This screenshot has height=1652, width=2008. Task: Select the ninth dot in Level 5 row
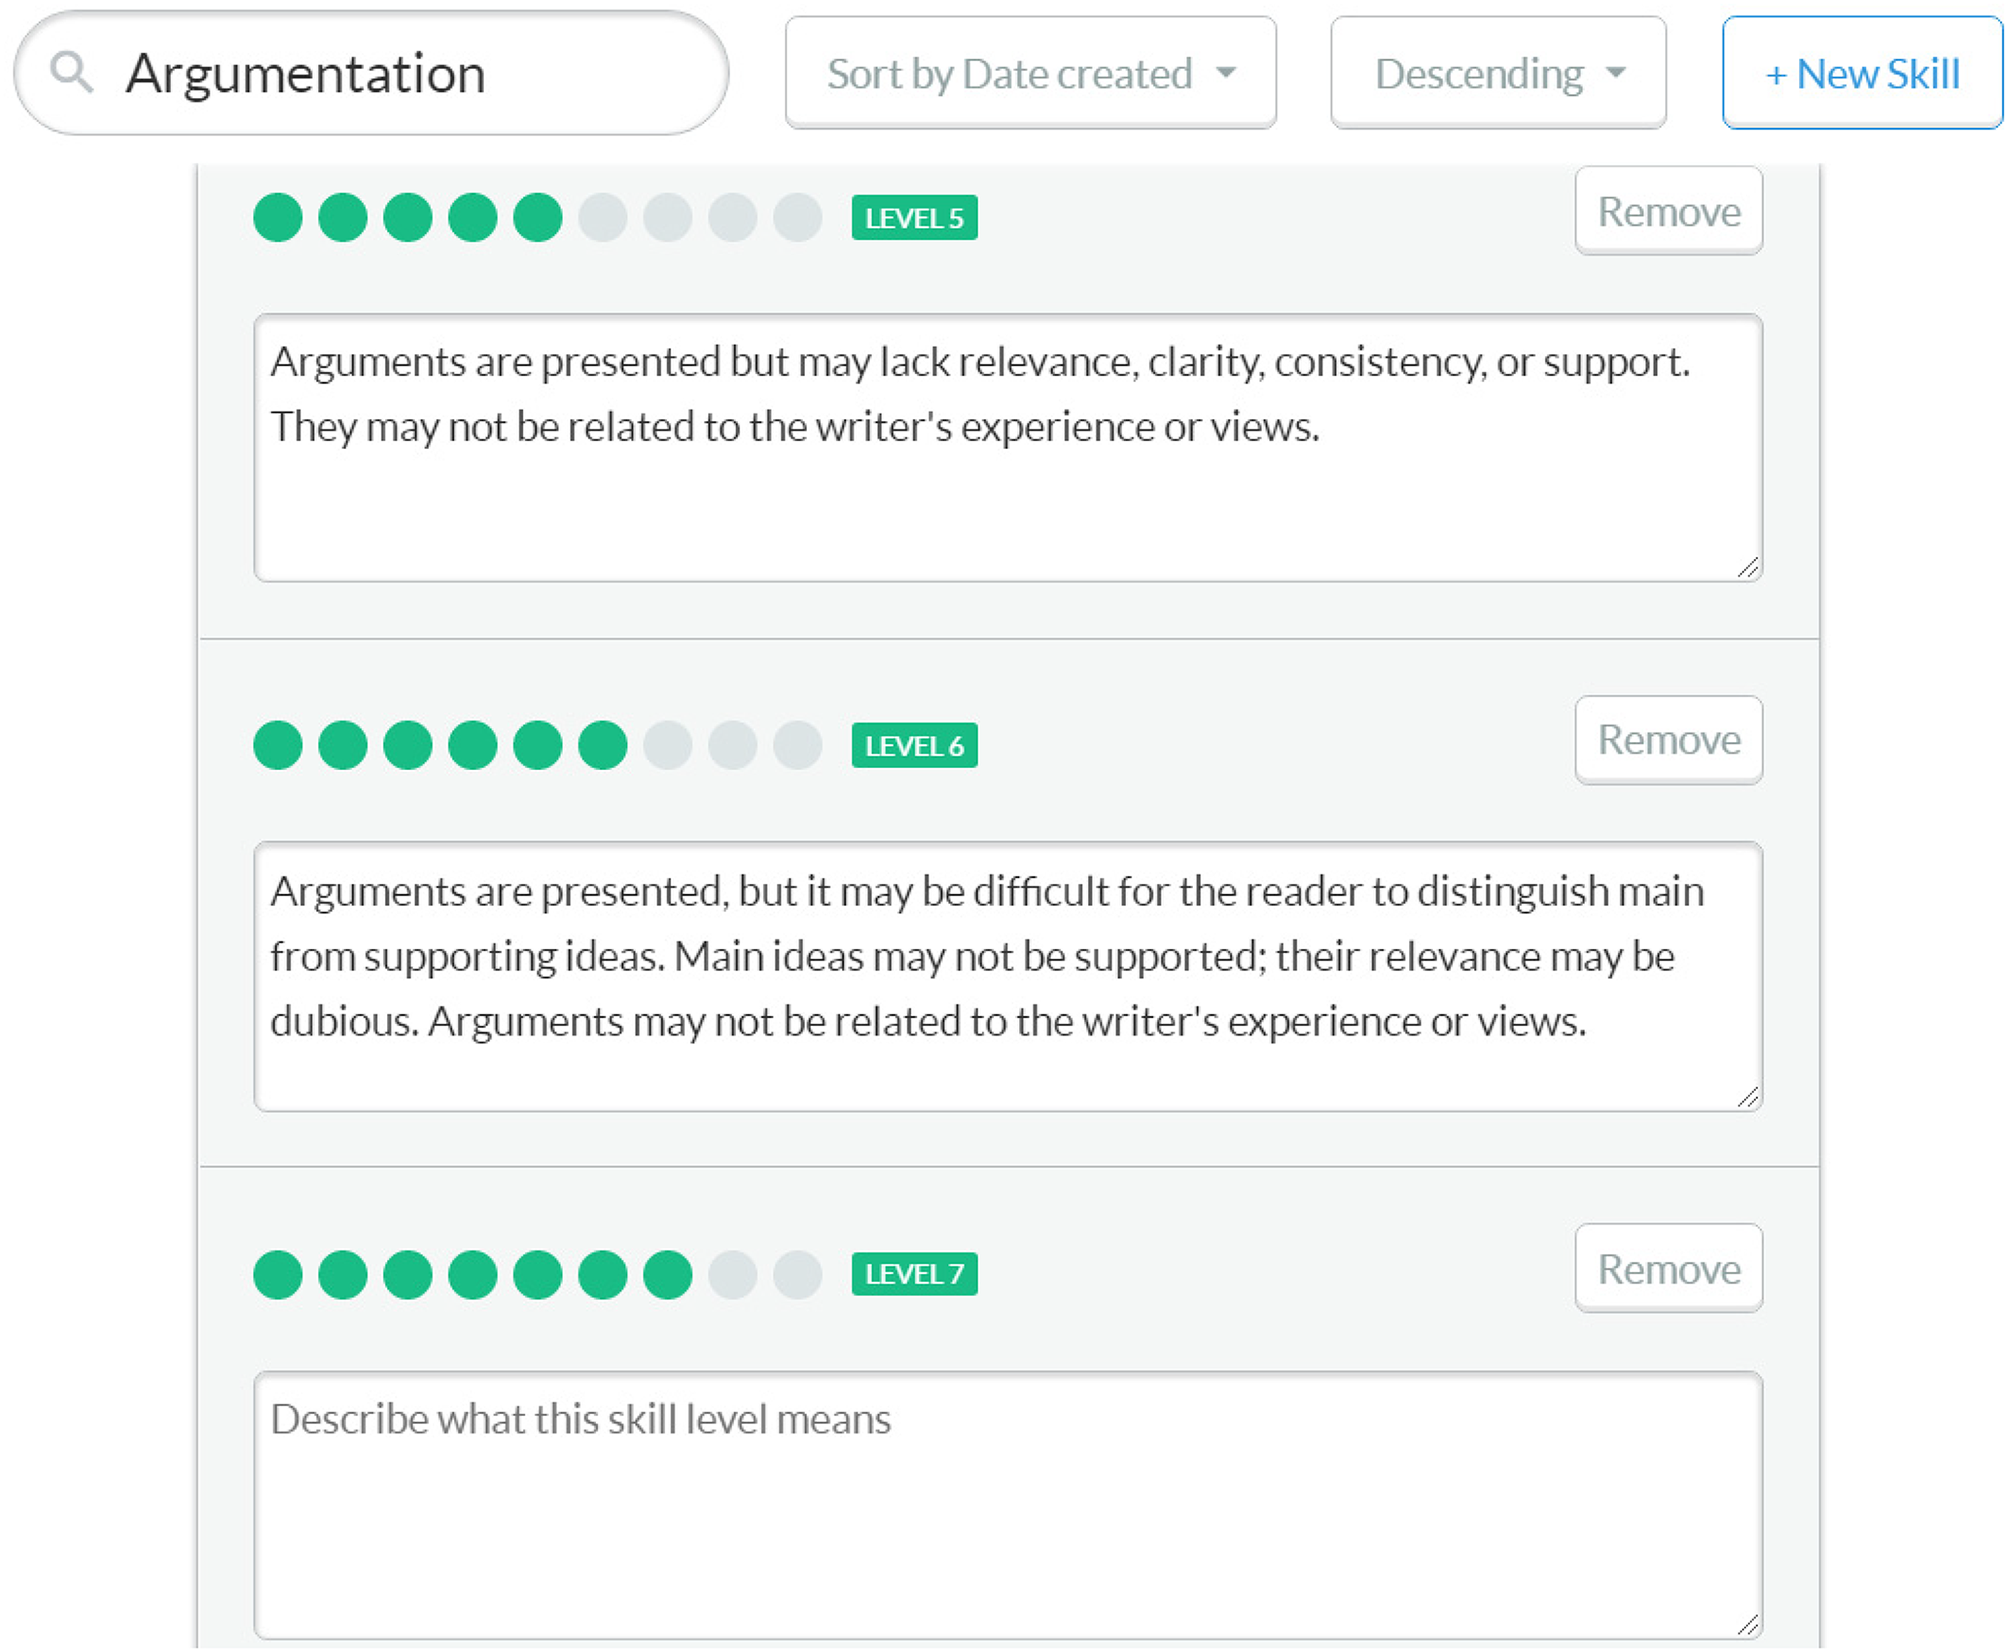tap(798, 218)
